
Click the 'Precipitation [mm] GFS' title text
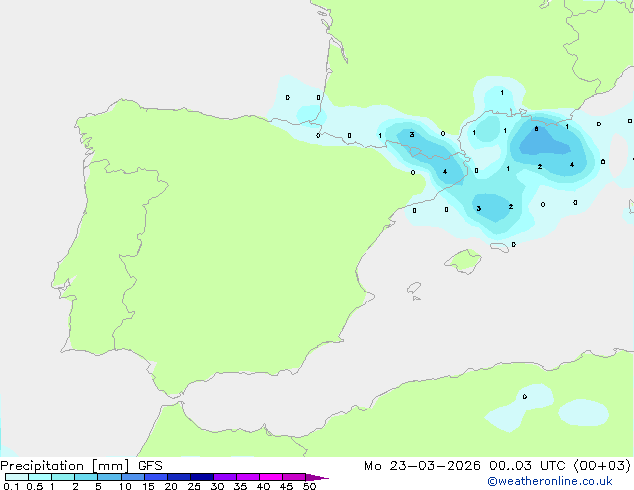pos(81,466)
